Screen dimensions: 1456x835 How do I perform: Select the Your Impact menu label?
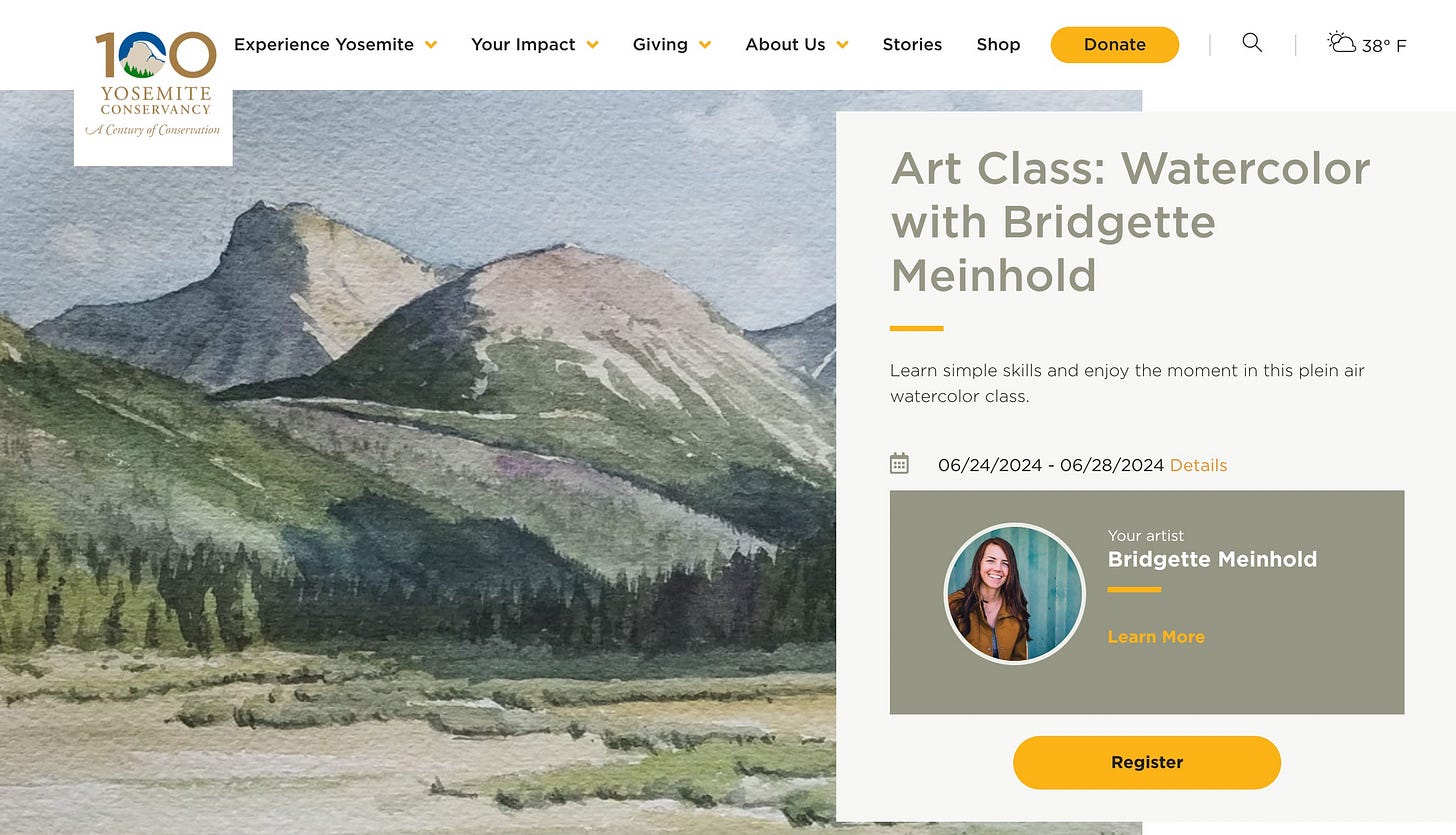(x=523, y=44)
